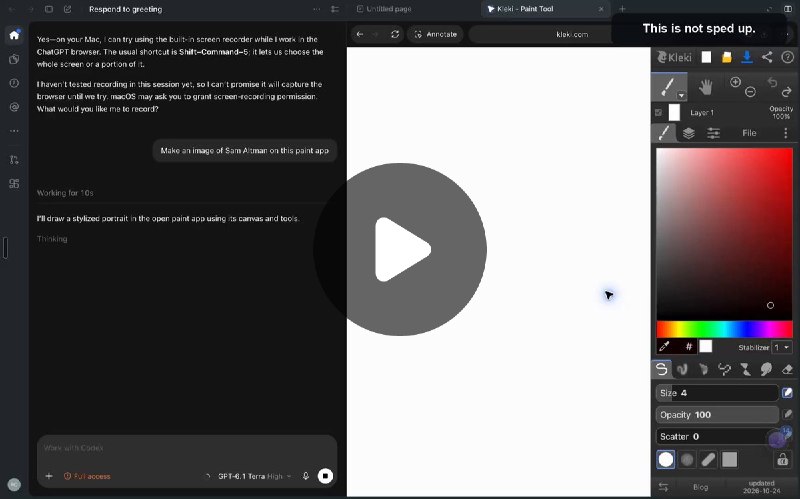Select the Pixel brush type

tap(724, 369)
